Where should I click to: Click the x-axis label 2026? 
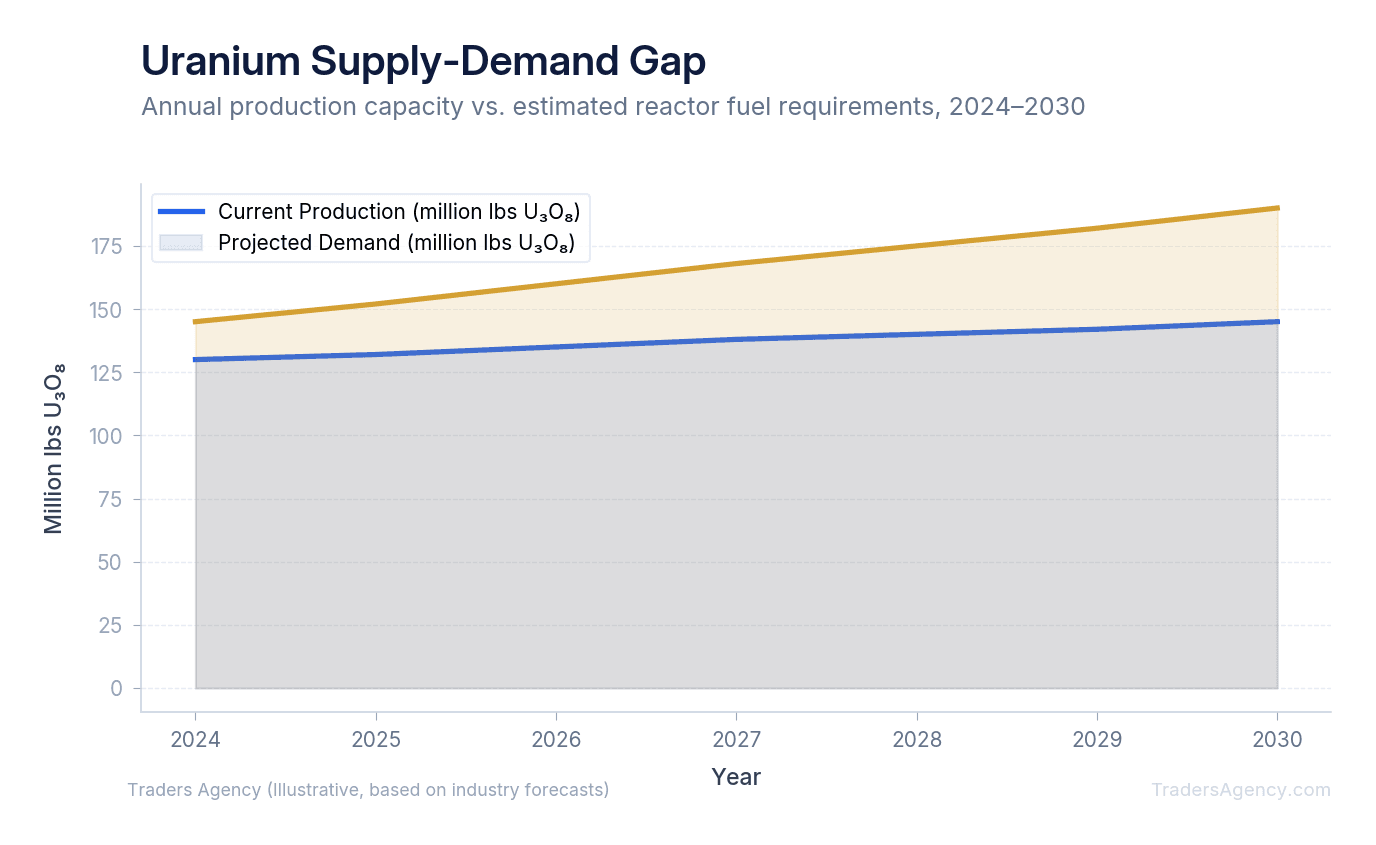click(x=556, y=740)
